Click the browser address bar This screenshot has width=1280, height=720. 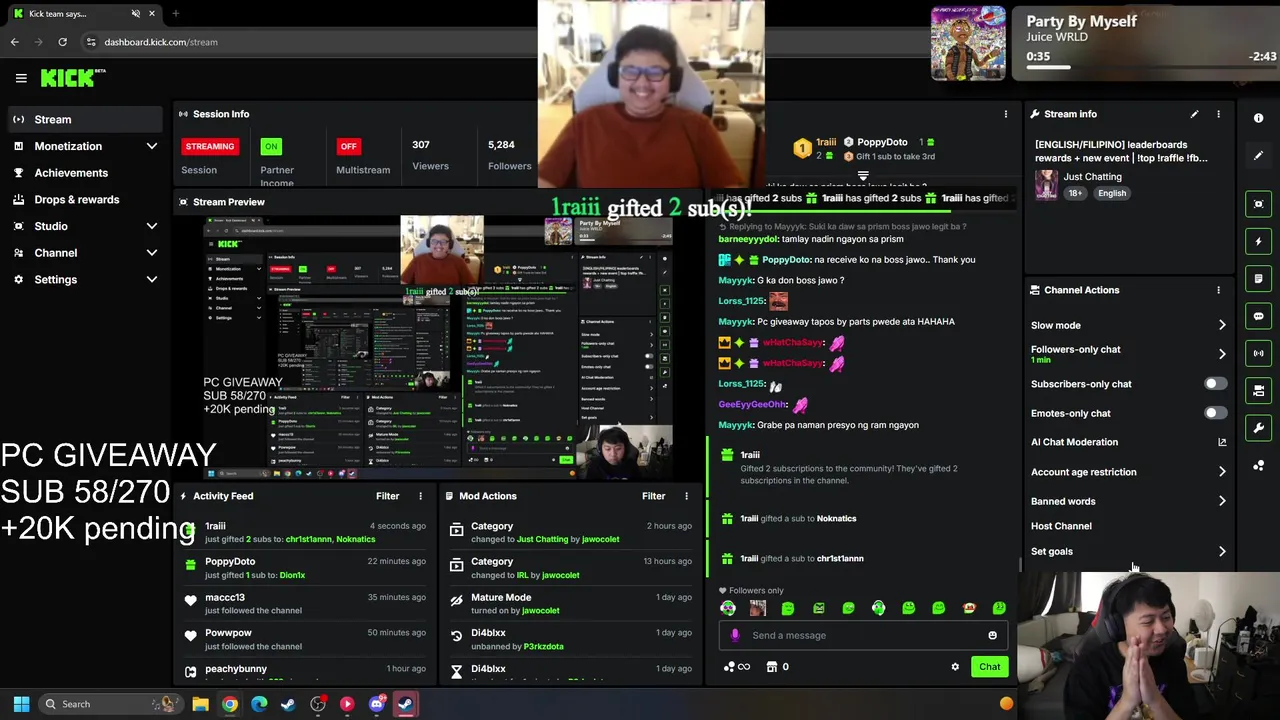[310, 42]
